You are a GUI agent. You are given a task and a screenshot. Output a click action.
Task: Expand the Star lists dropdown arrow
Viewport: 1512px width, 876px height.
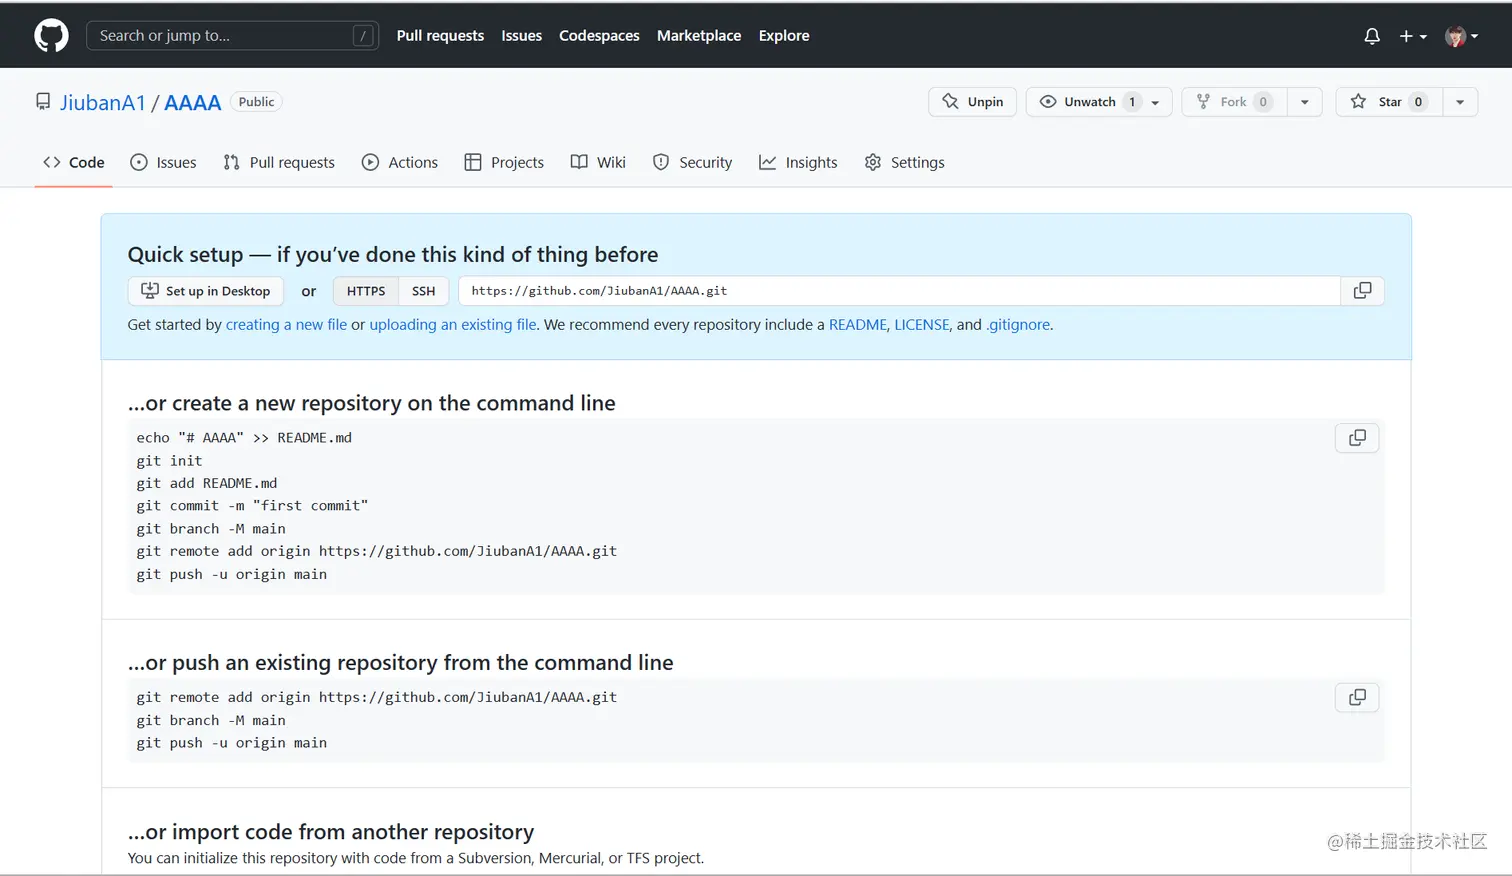click(x=1460, y=102)
